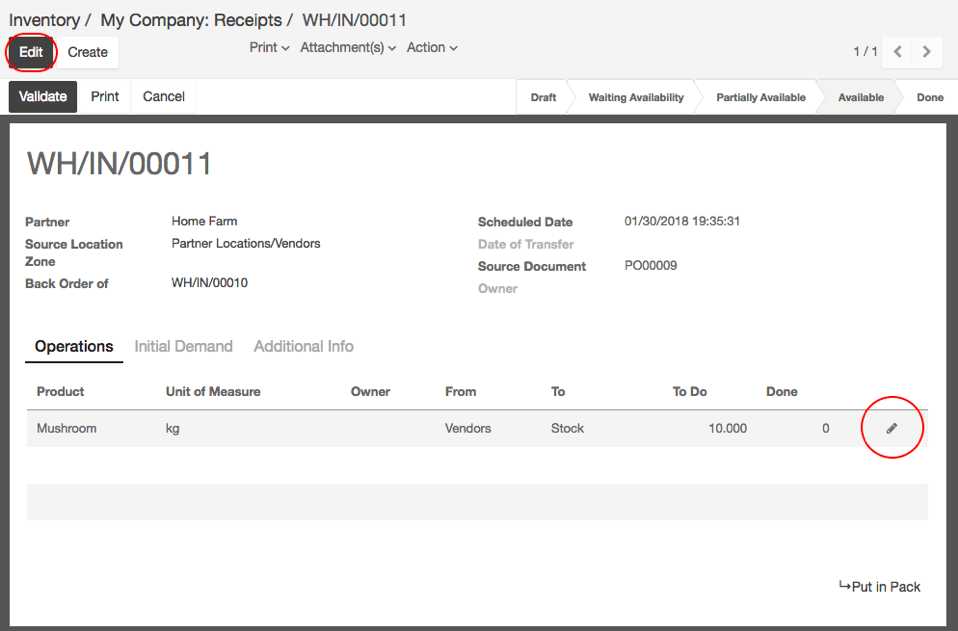This screenshot has height=631, width=958.
Task: Click the Done quantity 0 cell
Action: point(825,428)
